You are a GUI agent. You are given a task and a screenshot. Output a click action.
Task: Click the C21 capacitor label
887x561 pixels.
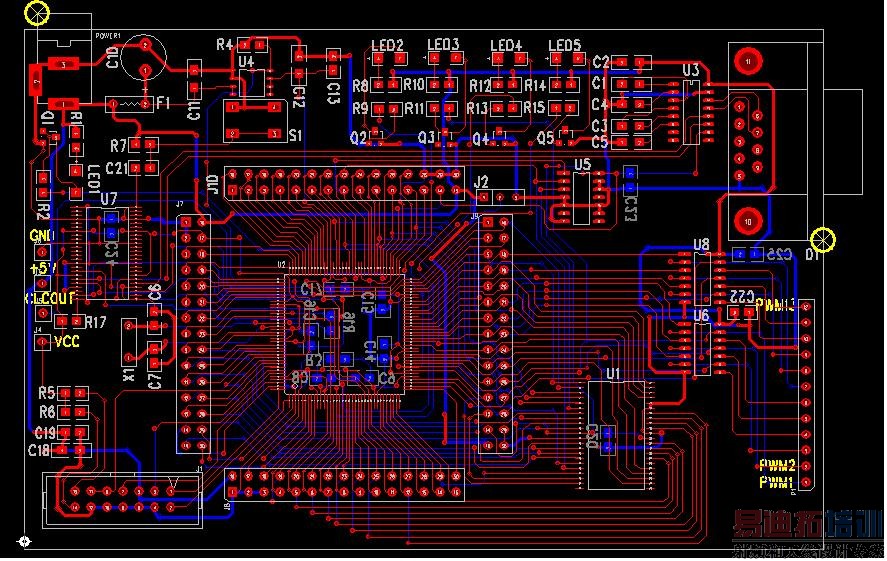117,168
